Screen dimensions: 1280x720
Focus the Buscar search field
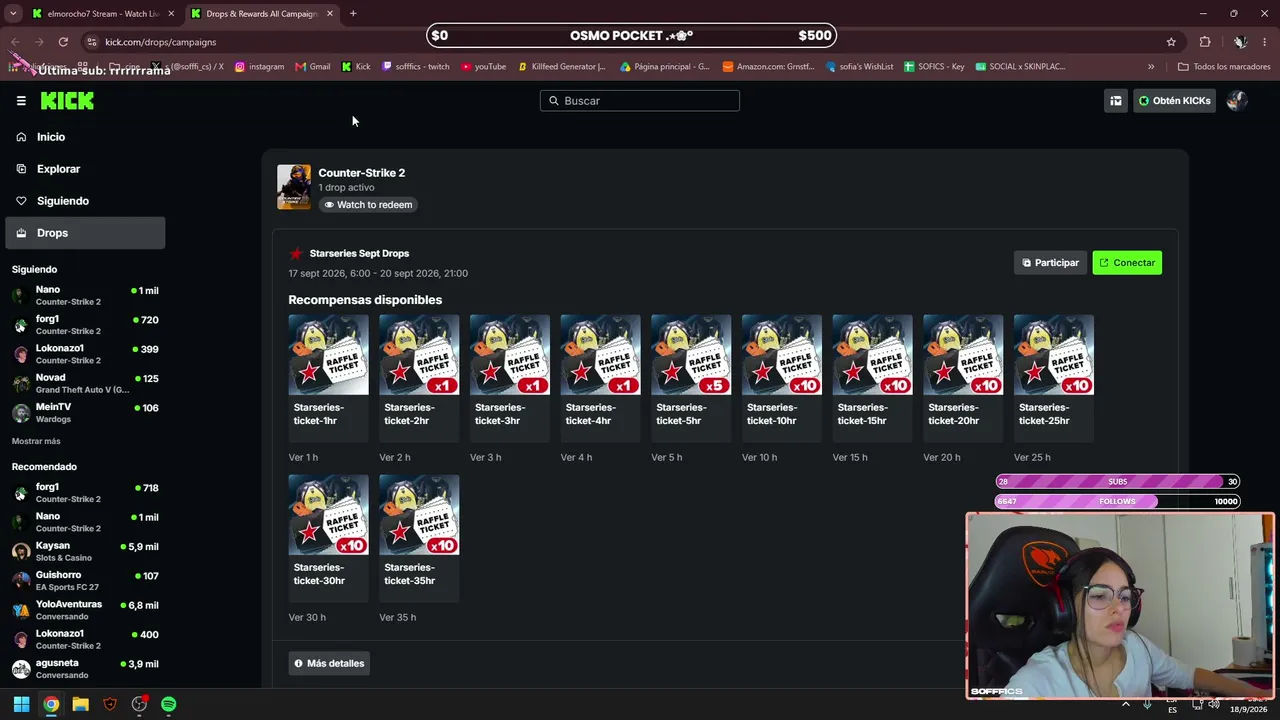pyautogui.click(x=640, y=101)
